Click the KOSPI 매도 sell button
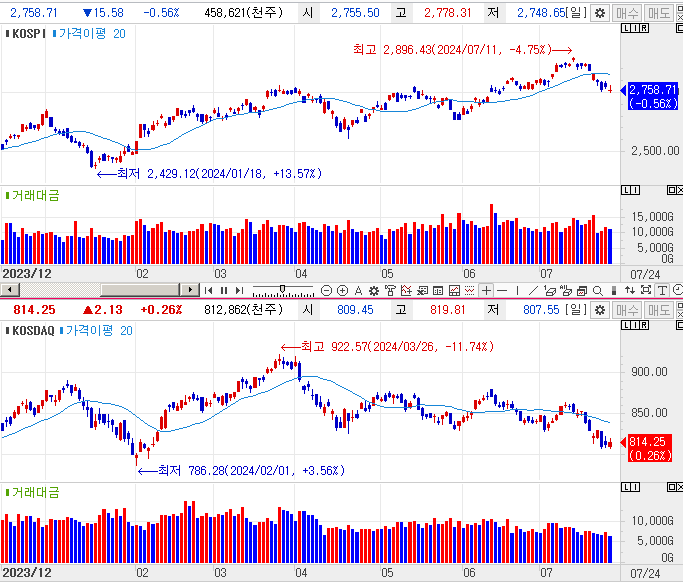Image resolution: width=683 pixels, height=582 pixels. point(659,13)
